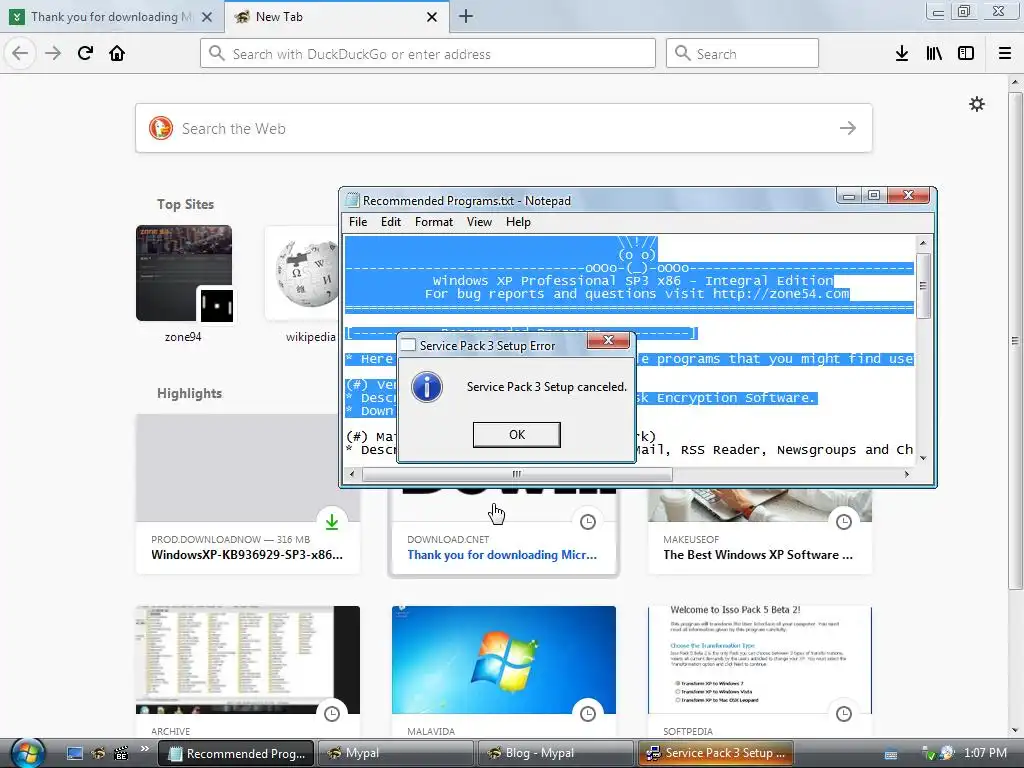The height and width of the screenshot is (768, 1024).
Task: Toggle the sidebar icon in the browser toolbar
Action: 966,54
